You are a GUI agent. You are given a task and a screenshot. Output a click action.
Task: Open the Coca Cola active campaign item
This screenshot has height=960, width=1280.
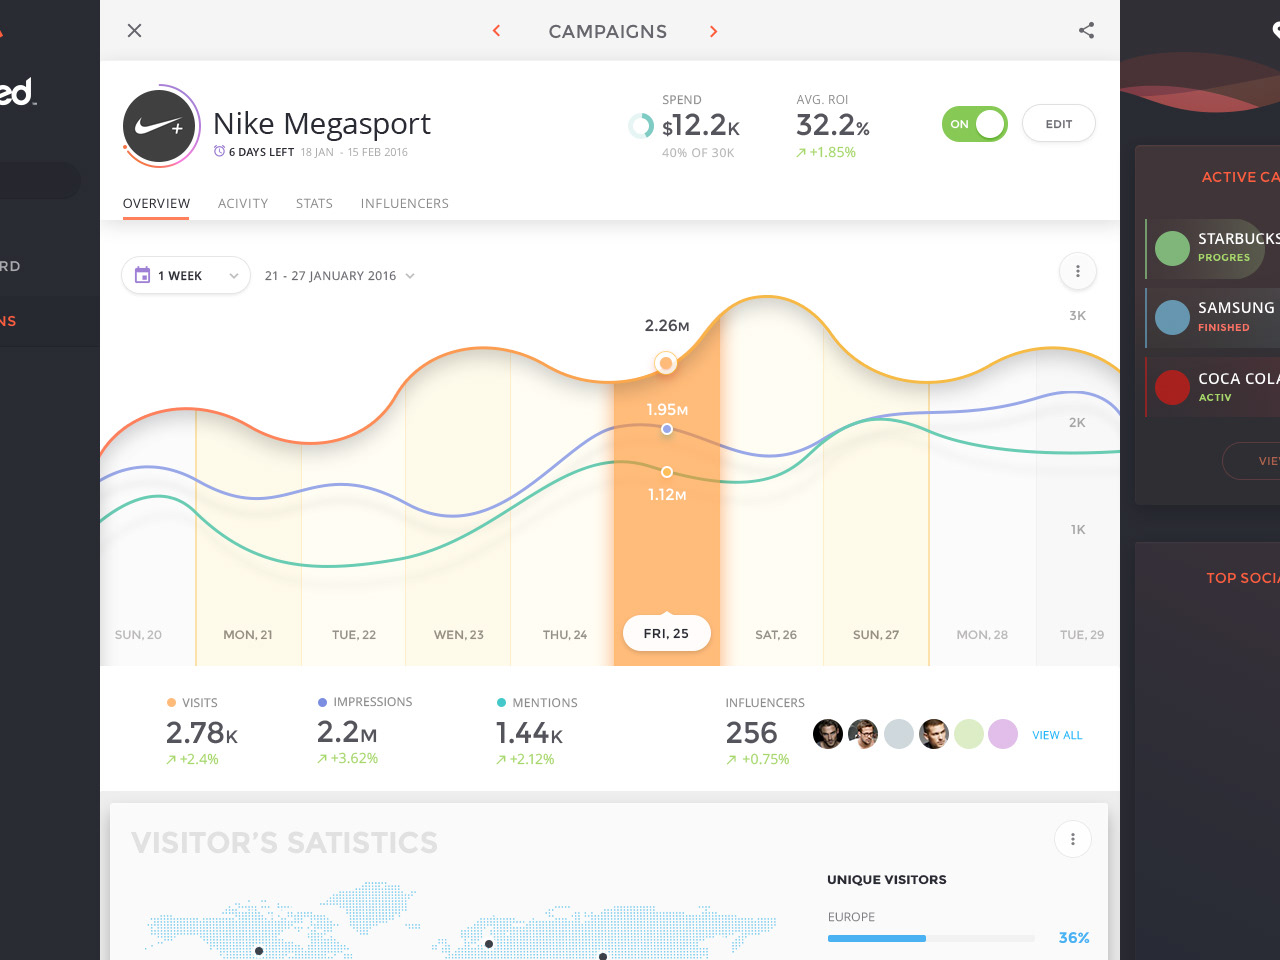point(1212,387)
